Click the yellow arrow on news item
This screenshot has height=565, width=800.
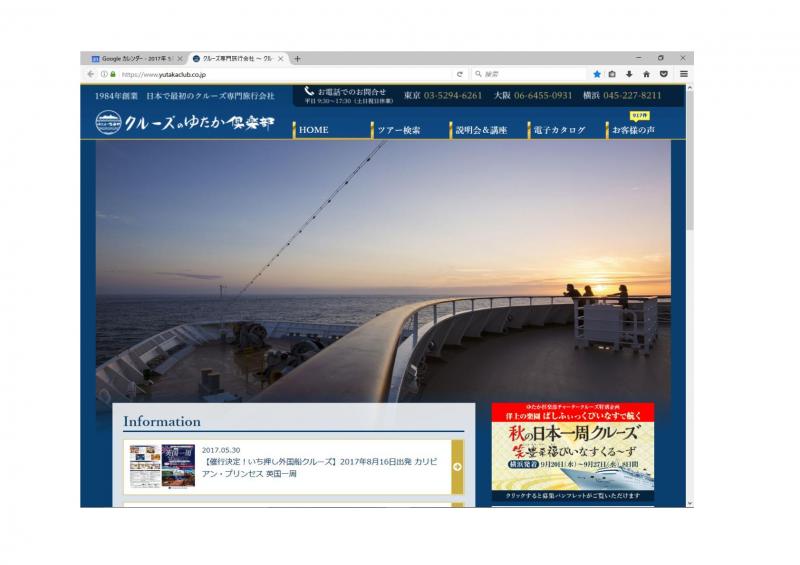[457, 467]
